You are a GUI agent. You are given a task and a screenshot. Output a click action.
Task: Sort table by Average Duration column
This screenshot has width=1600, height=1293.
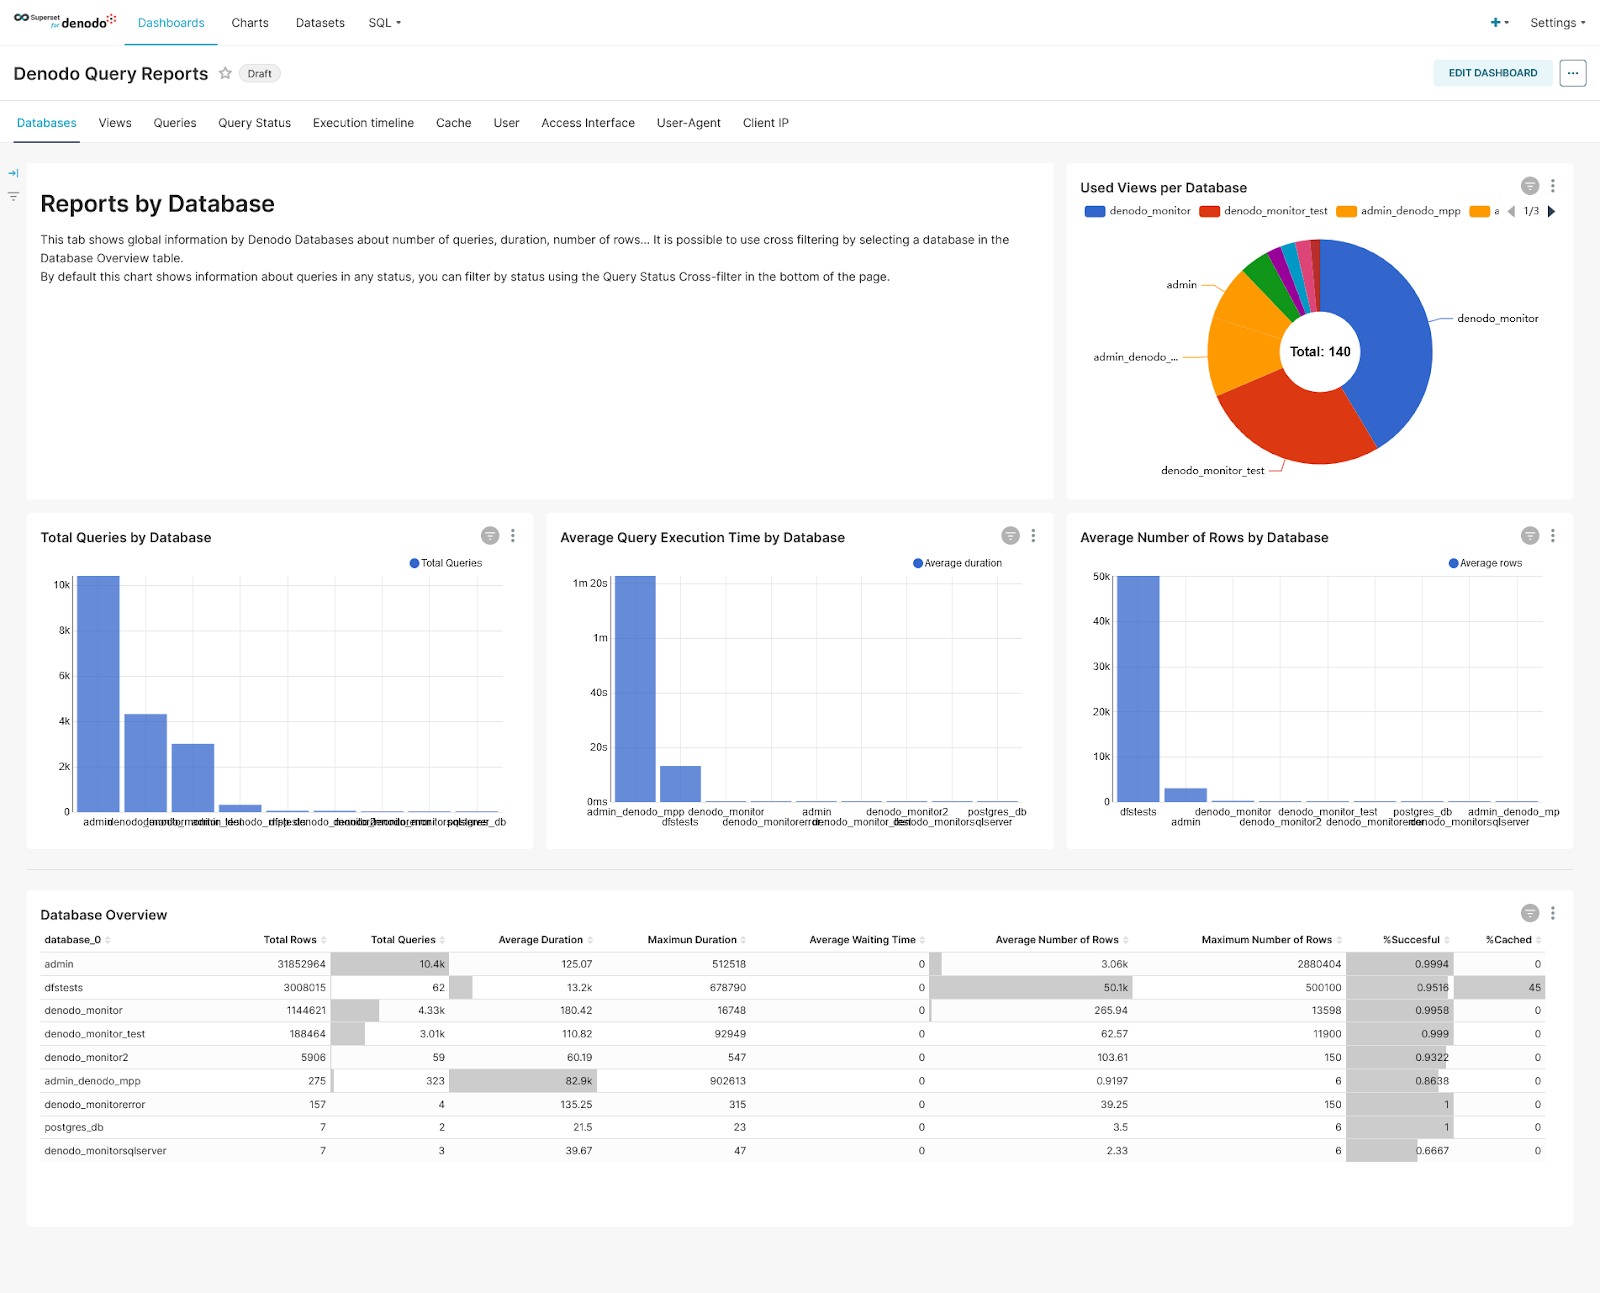click(546, 940)
